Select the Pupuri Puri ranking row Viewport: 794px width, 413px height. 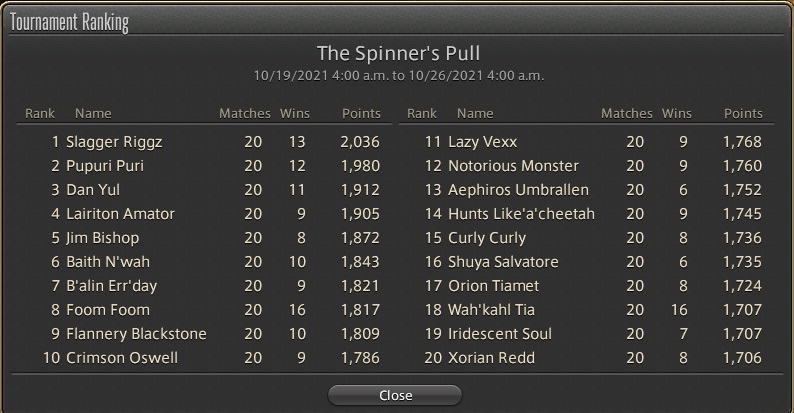[205, 166]
